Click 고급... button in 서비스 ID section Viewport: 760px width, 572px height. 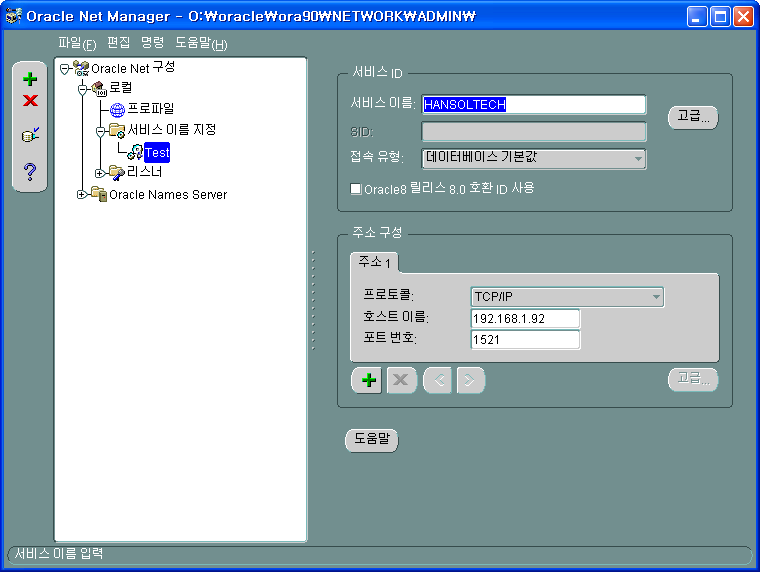click(x=693, y=117)
